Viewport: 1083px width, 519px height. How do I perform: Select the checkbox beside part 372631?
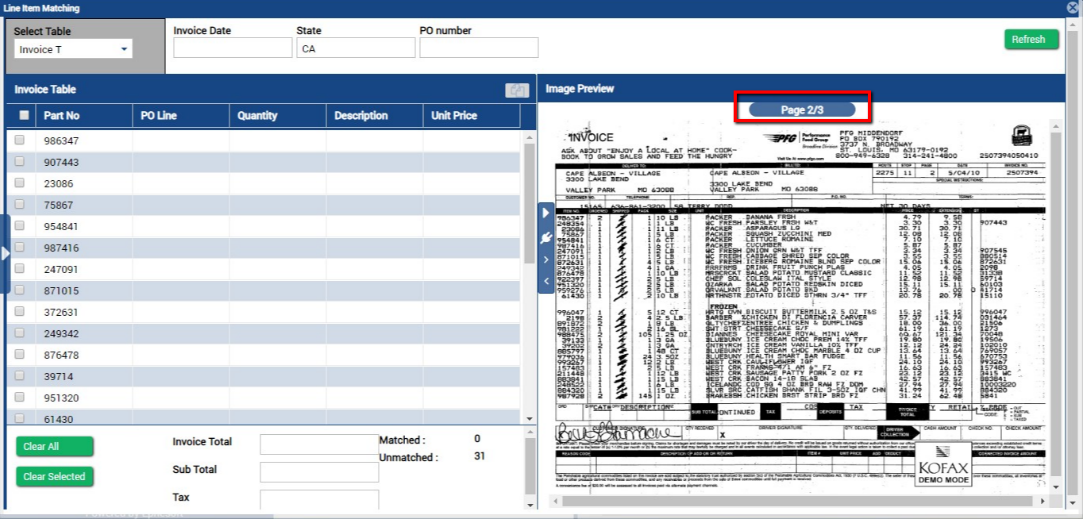(20, 311)
